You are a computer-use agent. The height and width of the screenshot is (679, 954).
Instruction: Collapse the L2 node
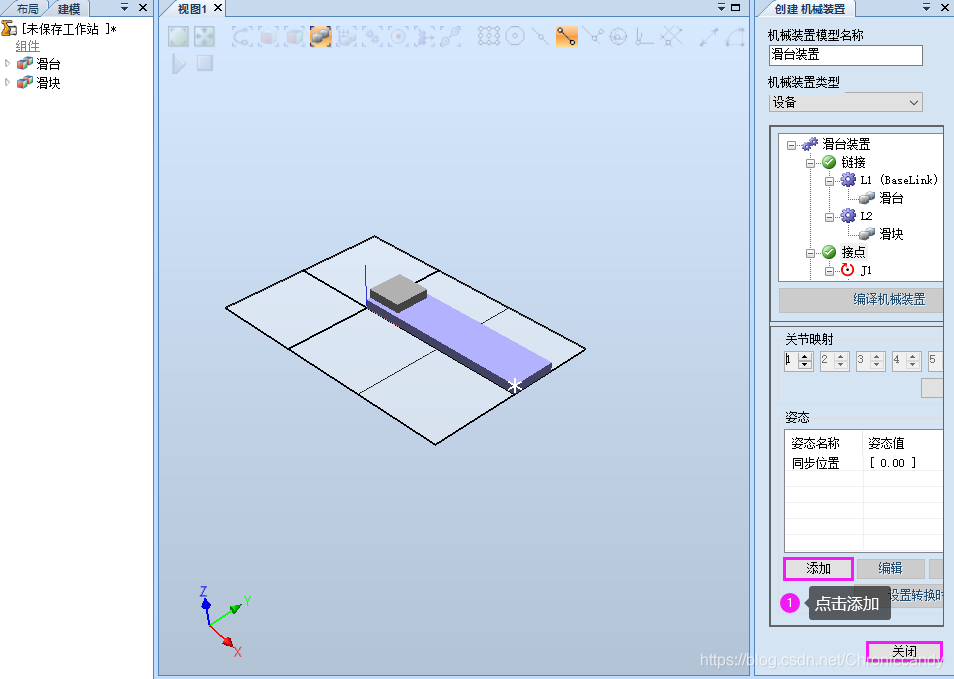pos(829,217)
